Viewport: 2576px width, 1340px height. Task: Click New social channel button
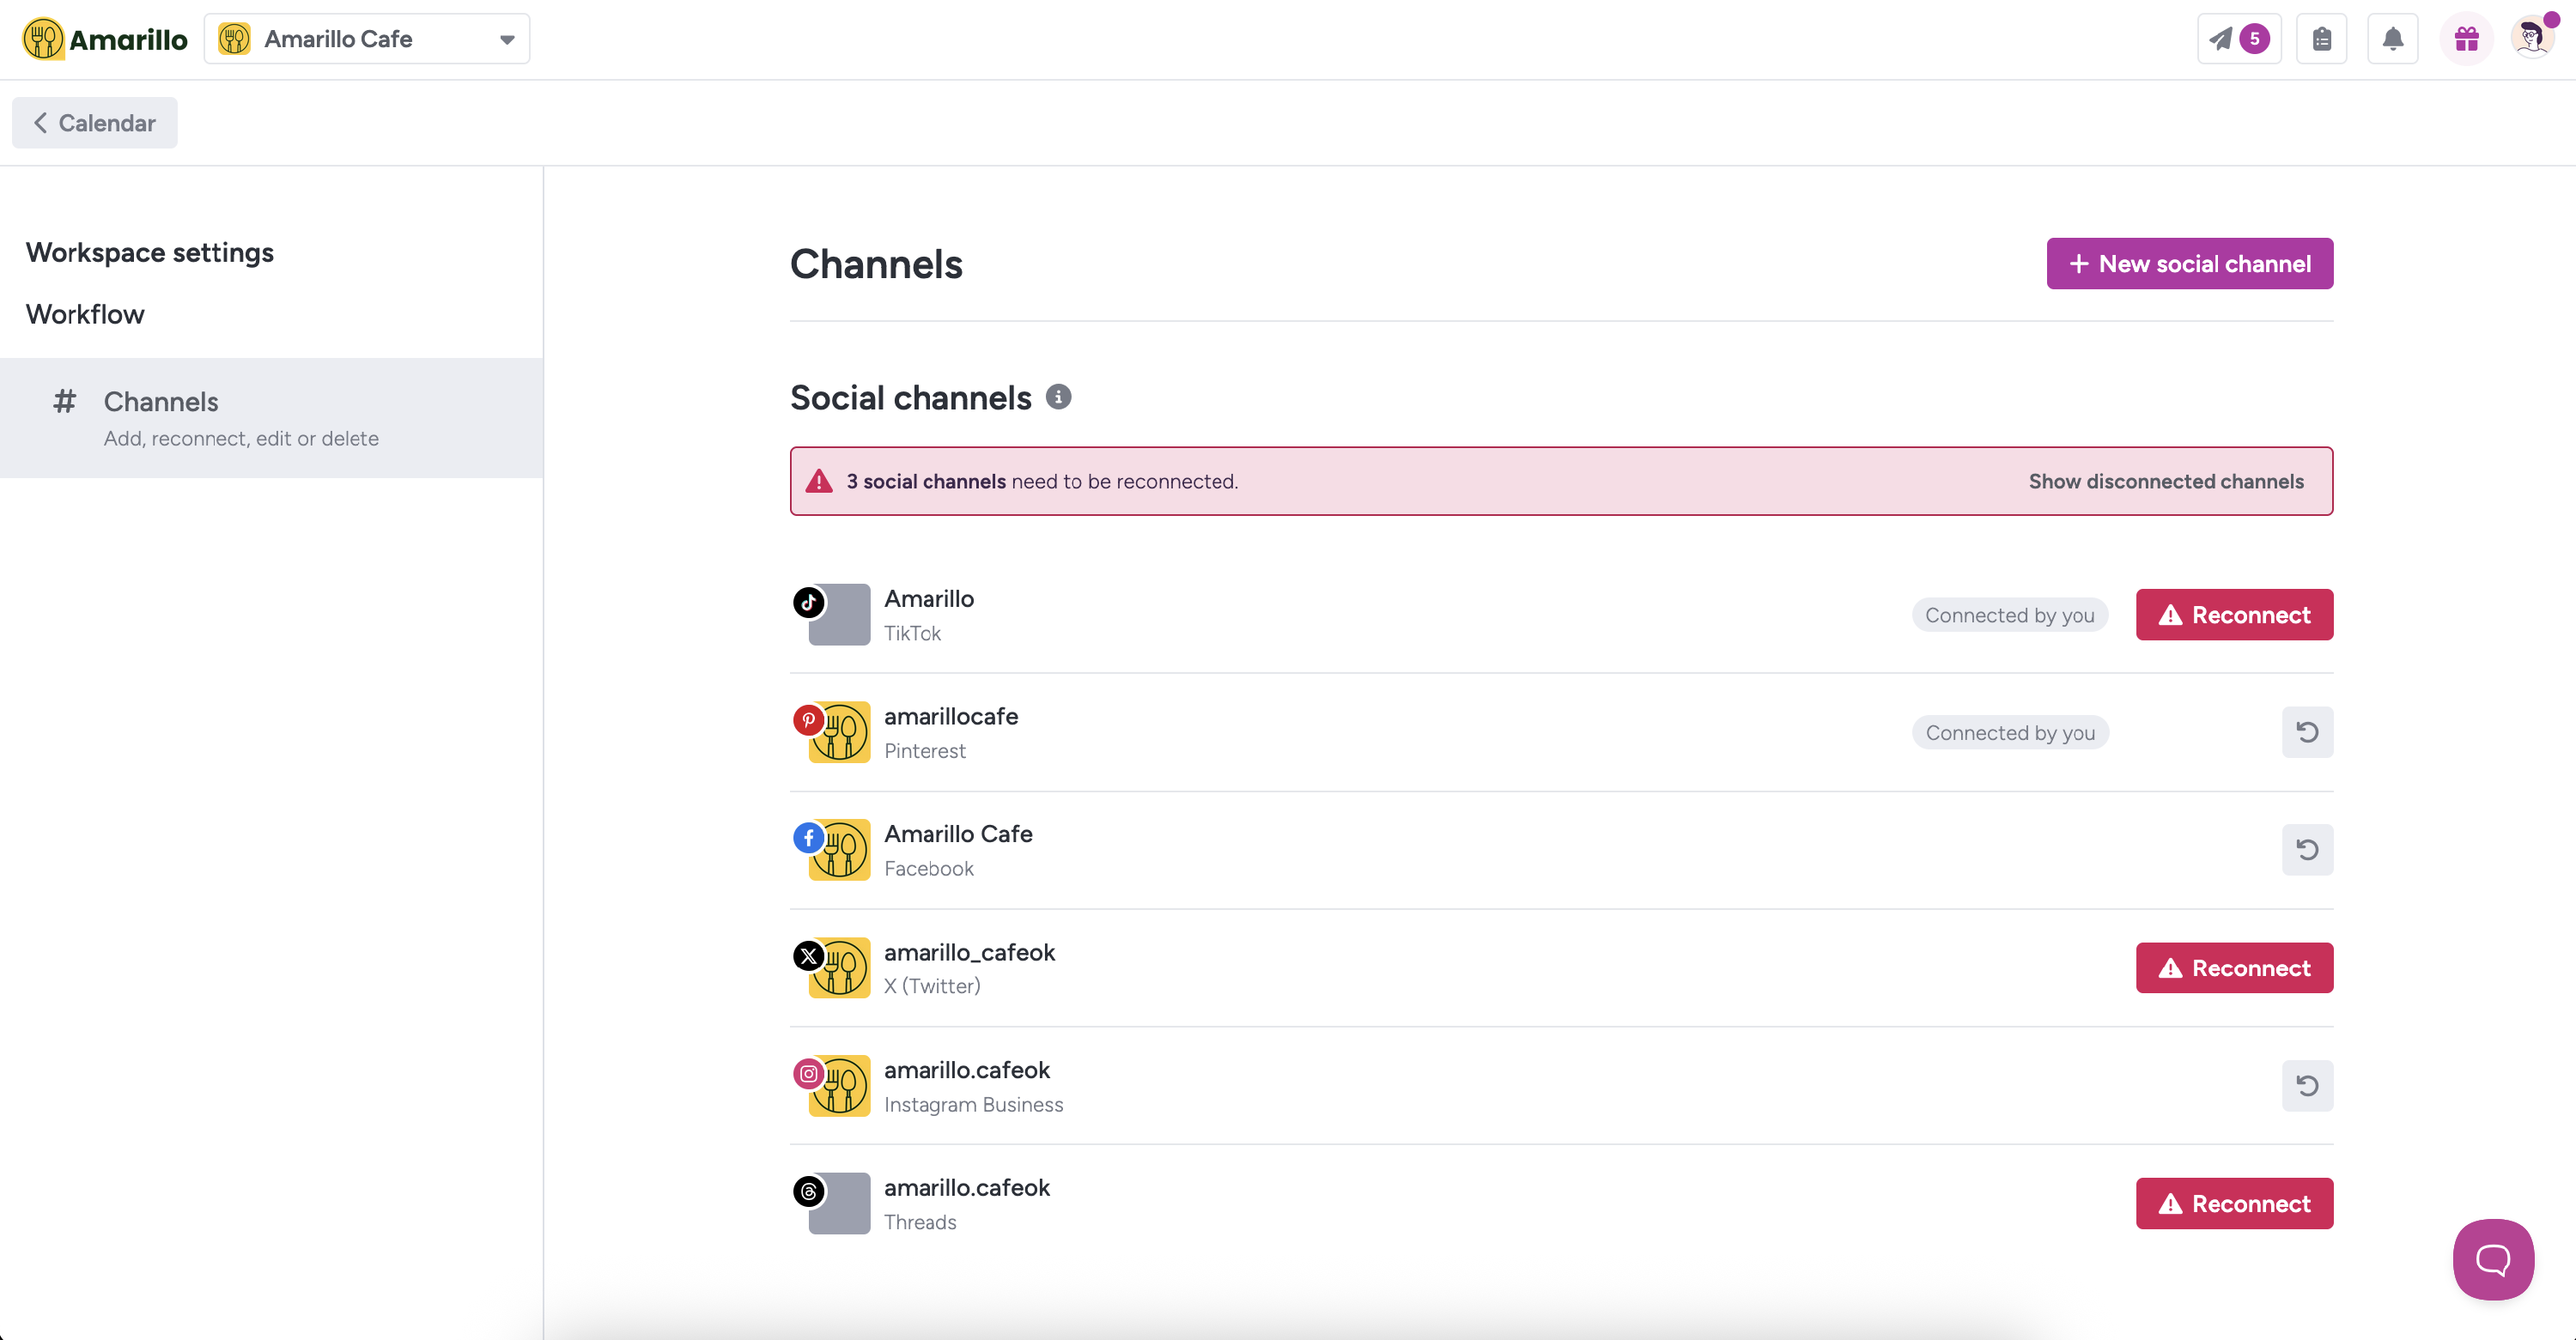click(2189, 264)
